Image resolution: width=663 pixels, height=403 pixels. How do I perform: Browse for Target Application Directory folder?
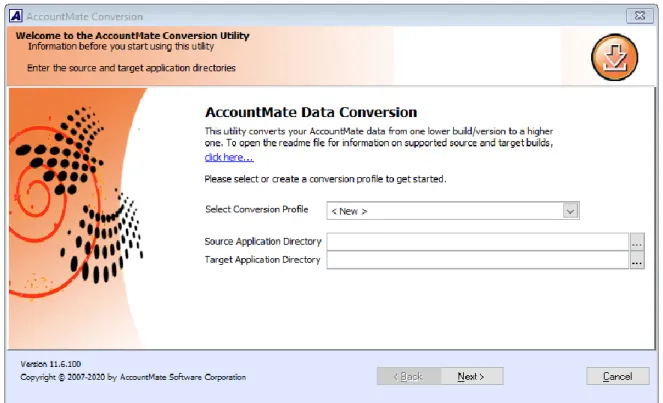click(x=637, y=260)
